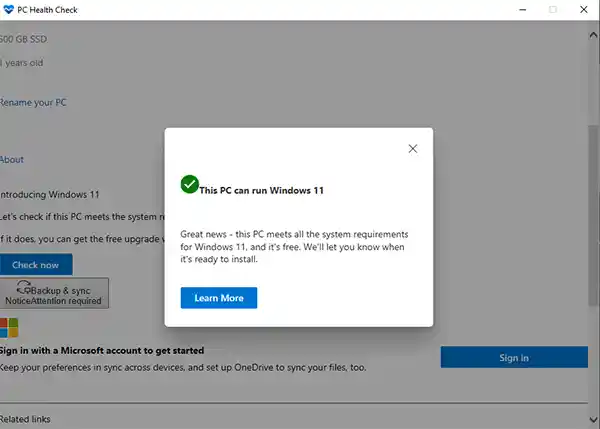600x429 pixels.
Task: Click the Microsoft logo icon
Action: 9,328
